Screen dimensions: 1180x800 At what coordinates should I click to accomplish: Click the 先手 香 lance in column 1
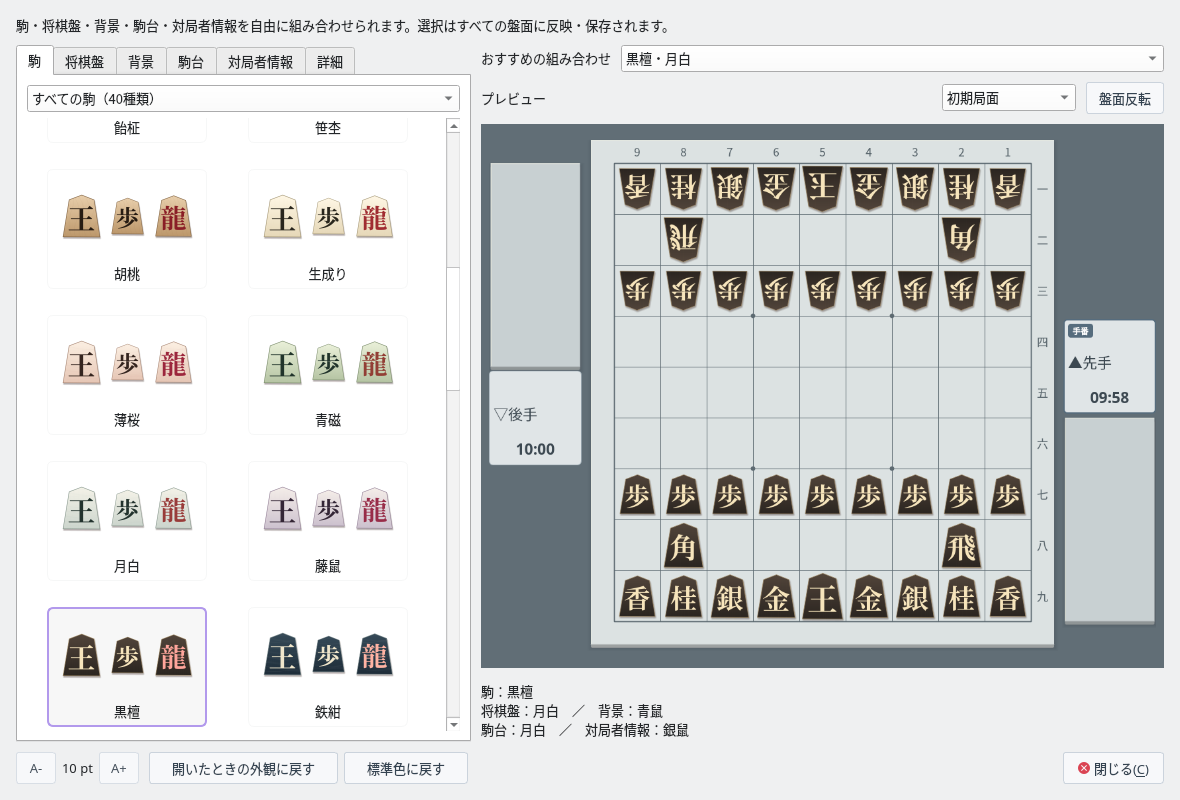1007,598
